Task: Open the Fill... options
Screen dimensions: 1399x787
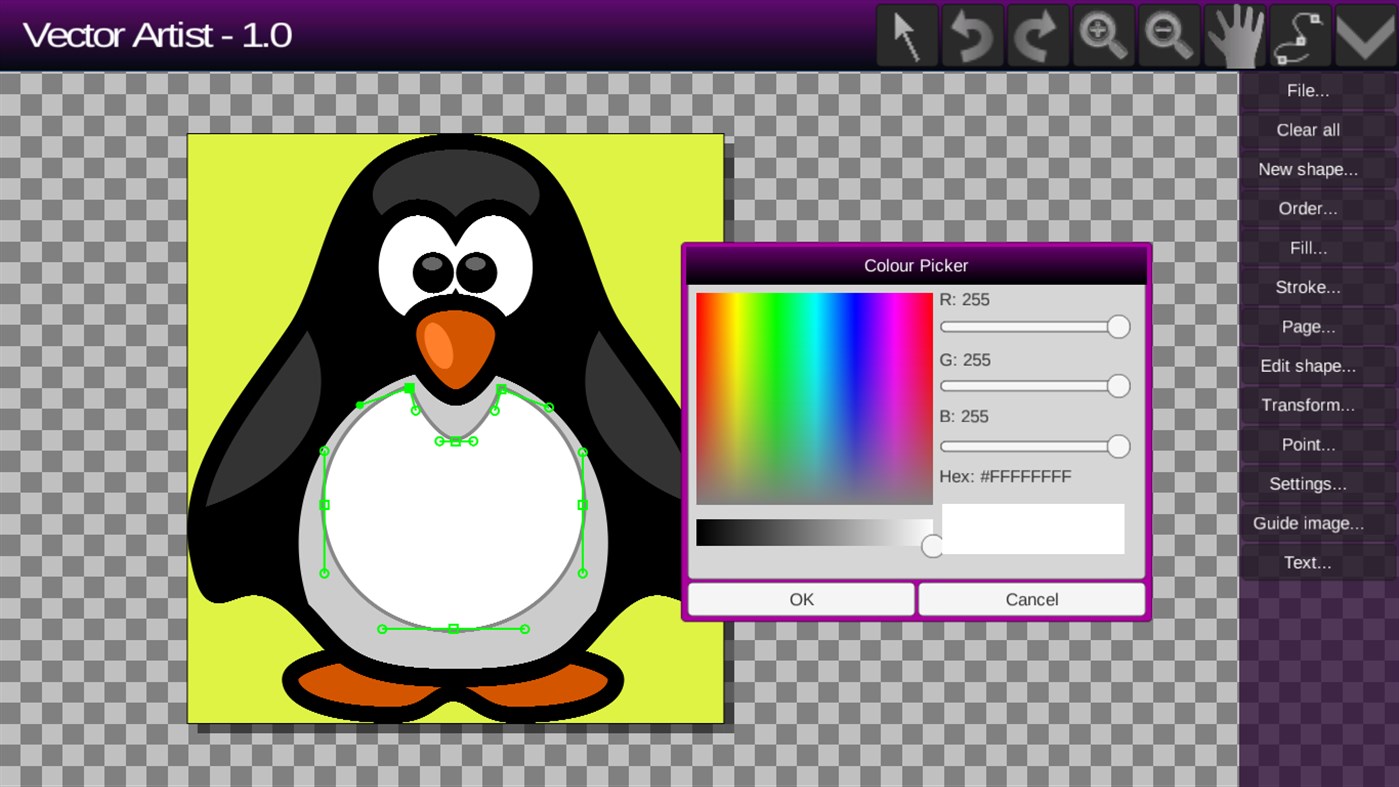Action: point(1307,247)
